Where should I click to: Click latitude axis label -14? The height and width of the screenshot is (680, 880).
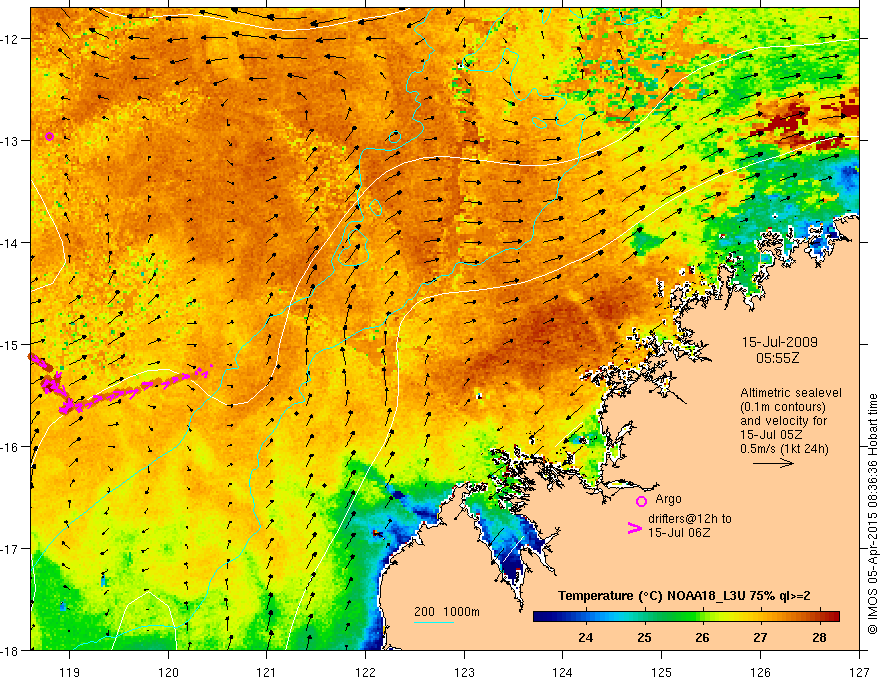pyautogui.click(x=12, y=243)
